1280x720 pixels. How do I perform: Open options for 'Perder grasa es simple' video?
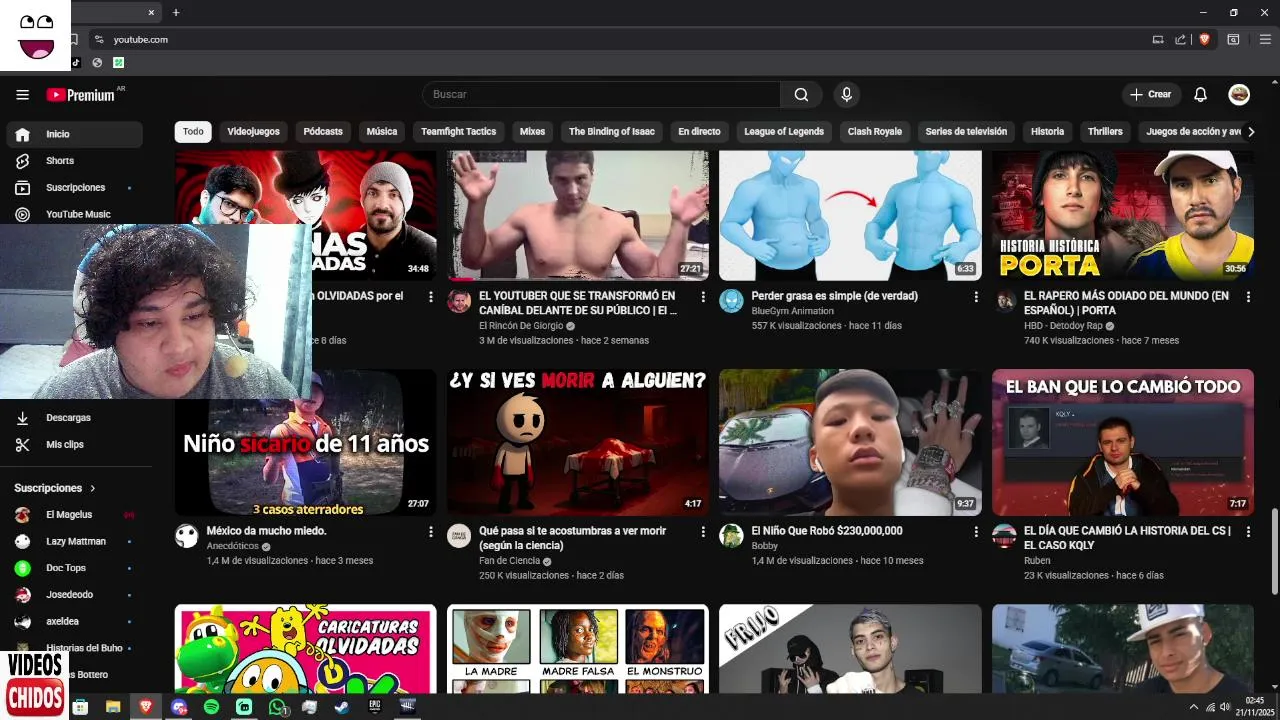click(976, 297)
